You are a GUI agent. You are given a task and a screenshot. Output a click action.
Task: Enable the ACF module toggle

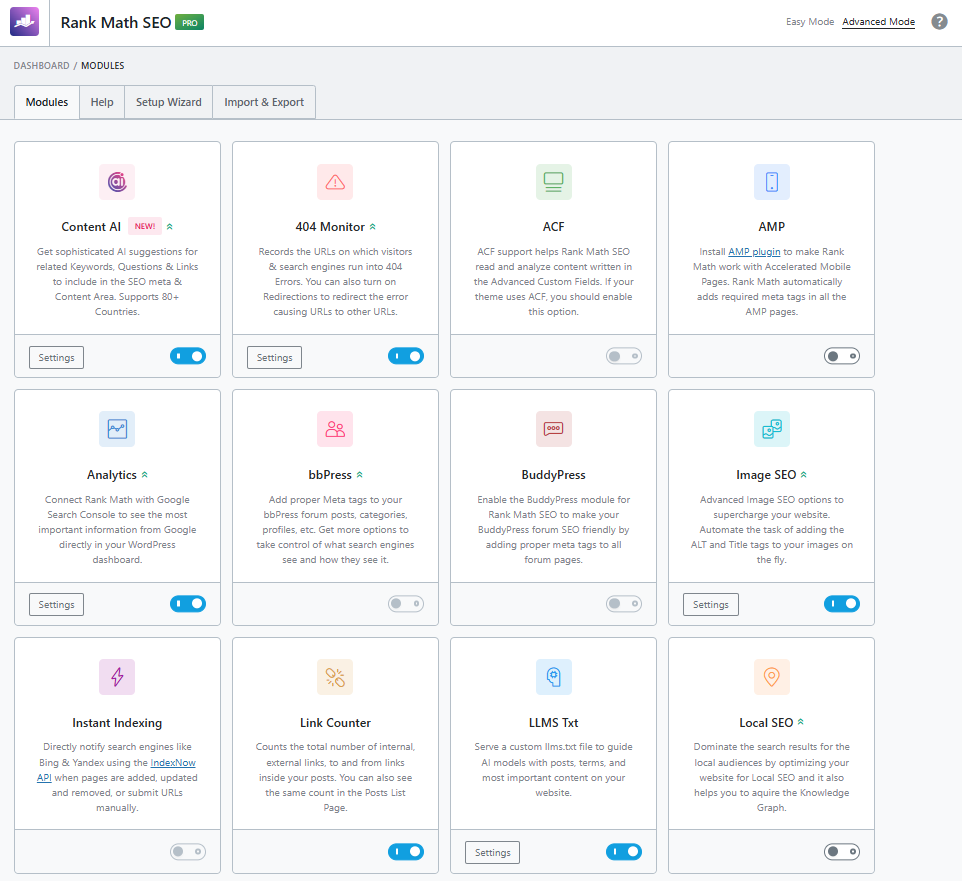tap(624, 356)
